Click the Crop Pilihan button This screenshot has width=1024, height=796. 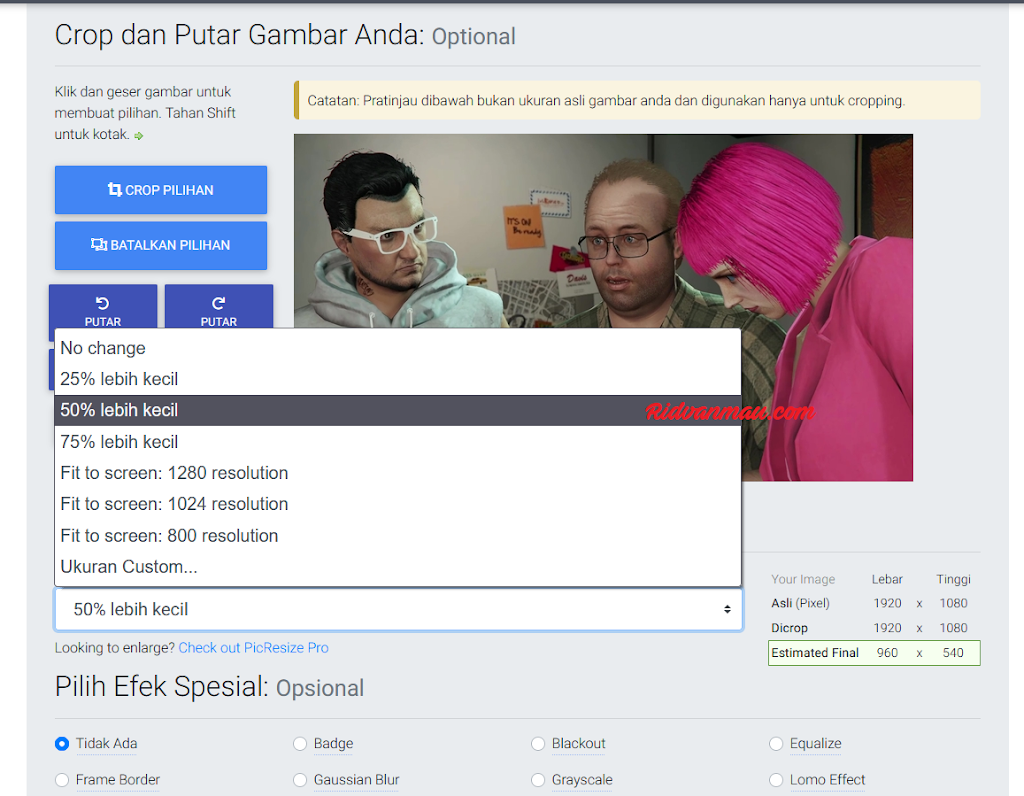tap(161, 190)
